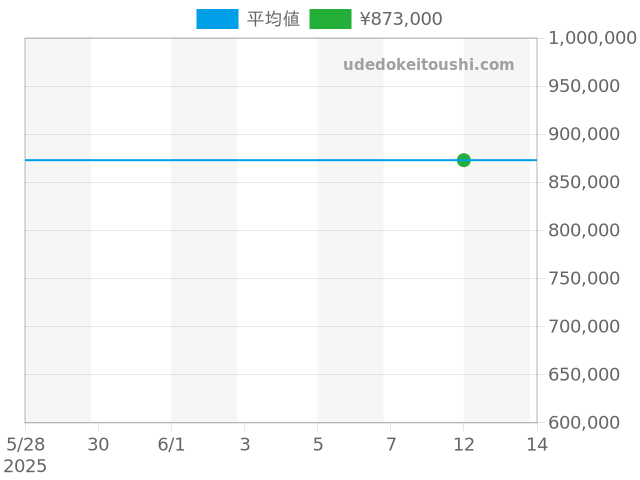Select the 7 date label on x-axis
The width and height of the screenshot is (640, 480).
pos(391,444)
